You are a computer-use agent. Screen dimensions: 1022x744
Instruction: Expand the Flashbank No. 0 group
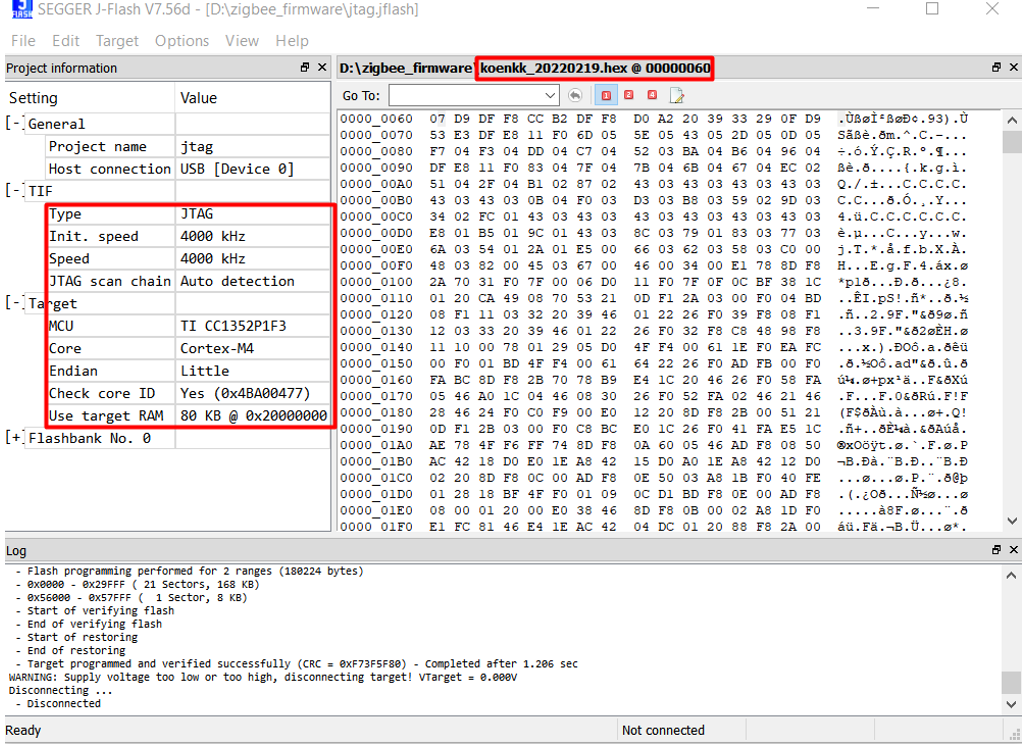pos(15,438)
